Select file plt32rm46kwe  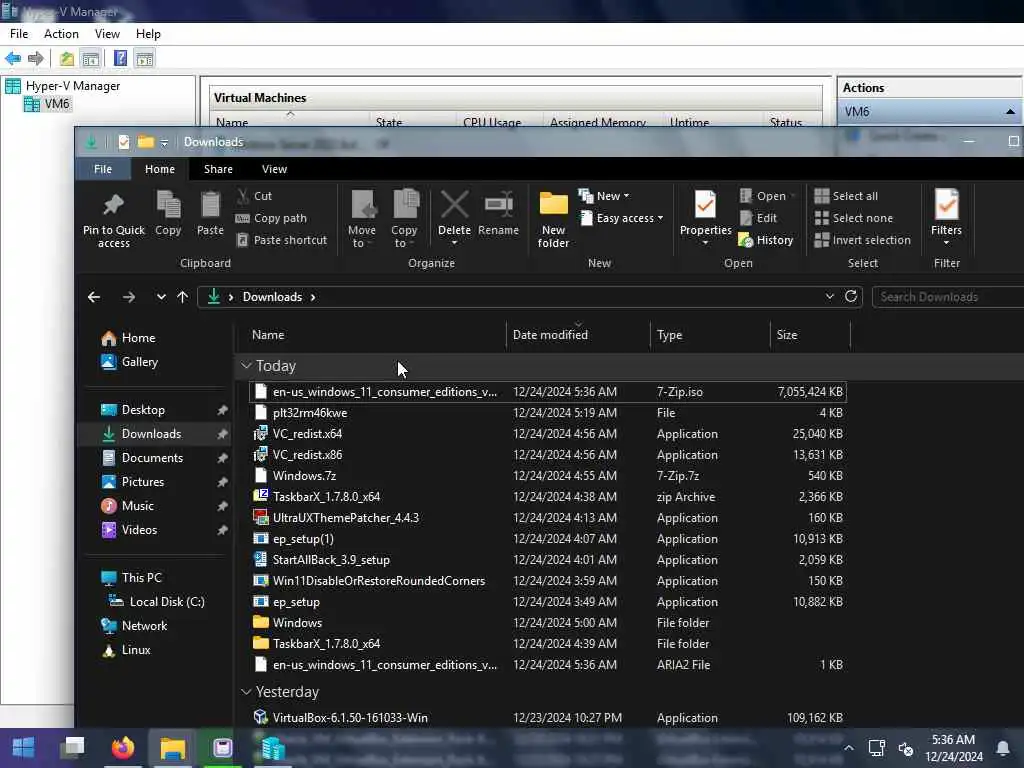[x=547, y=413]
